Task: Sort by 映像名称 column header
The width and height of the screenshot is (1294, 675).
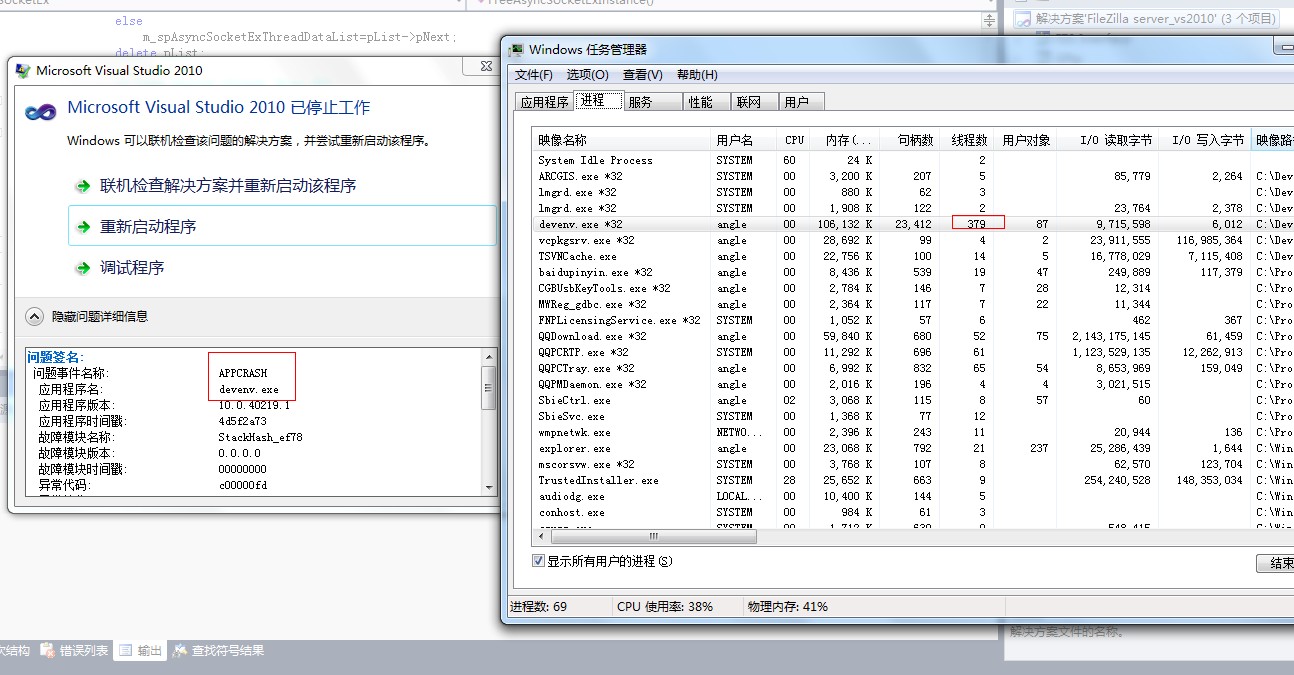Action: 621,140
